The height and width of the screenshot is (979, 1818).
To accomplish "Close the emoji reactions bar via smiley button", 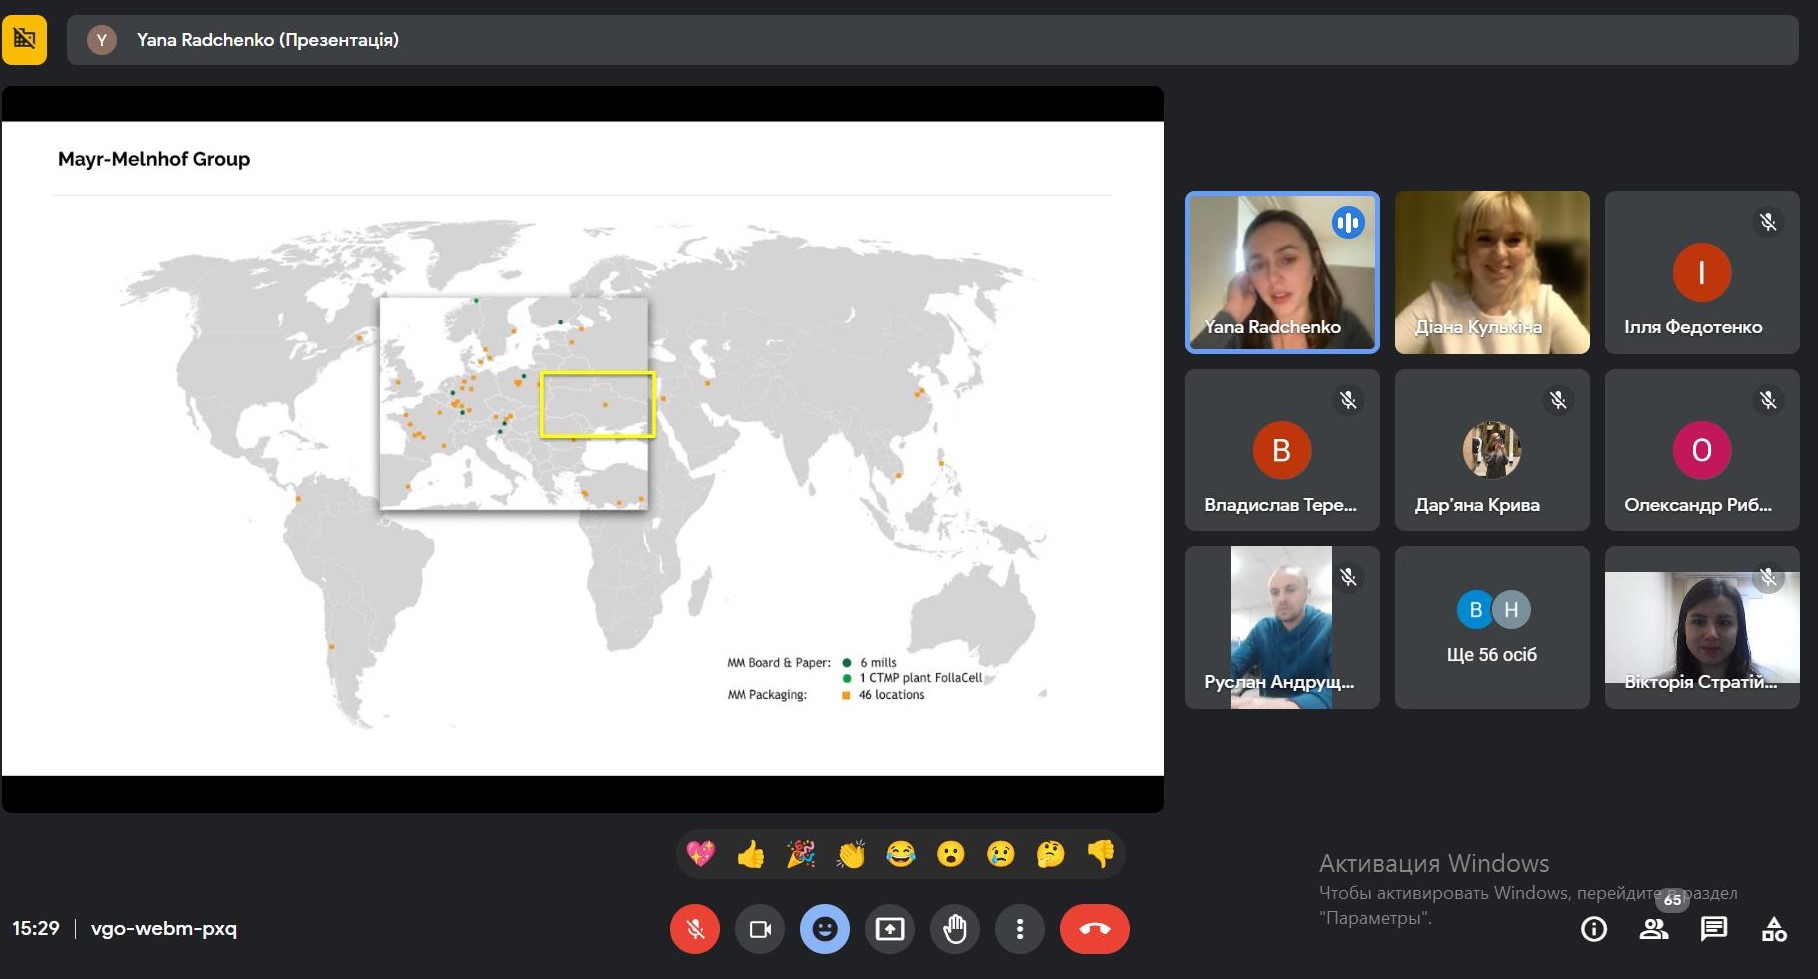I will 825,929.
